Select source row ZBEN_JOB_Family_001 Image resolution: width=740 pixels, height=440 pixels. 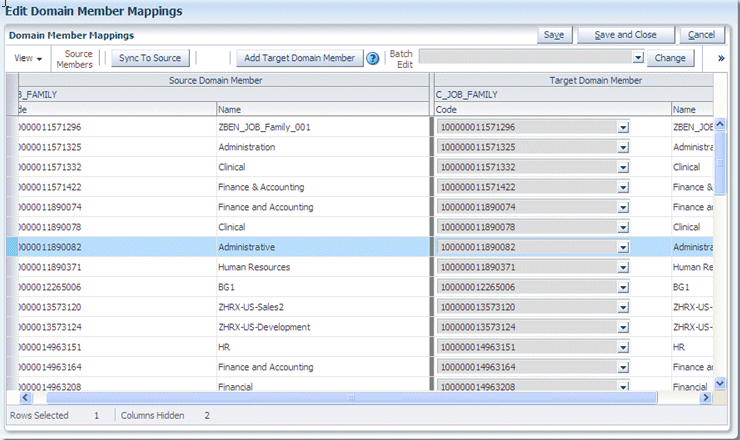pyautogui.click(x=224, y=127)
